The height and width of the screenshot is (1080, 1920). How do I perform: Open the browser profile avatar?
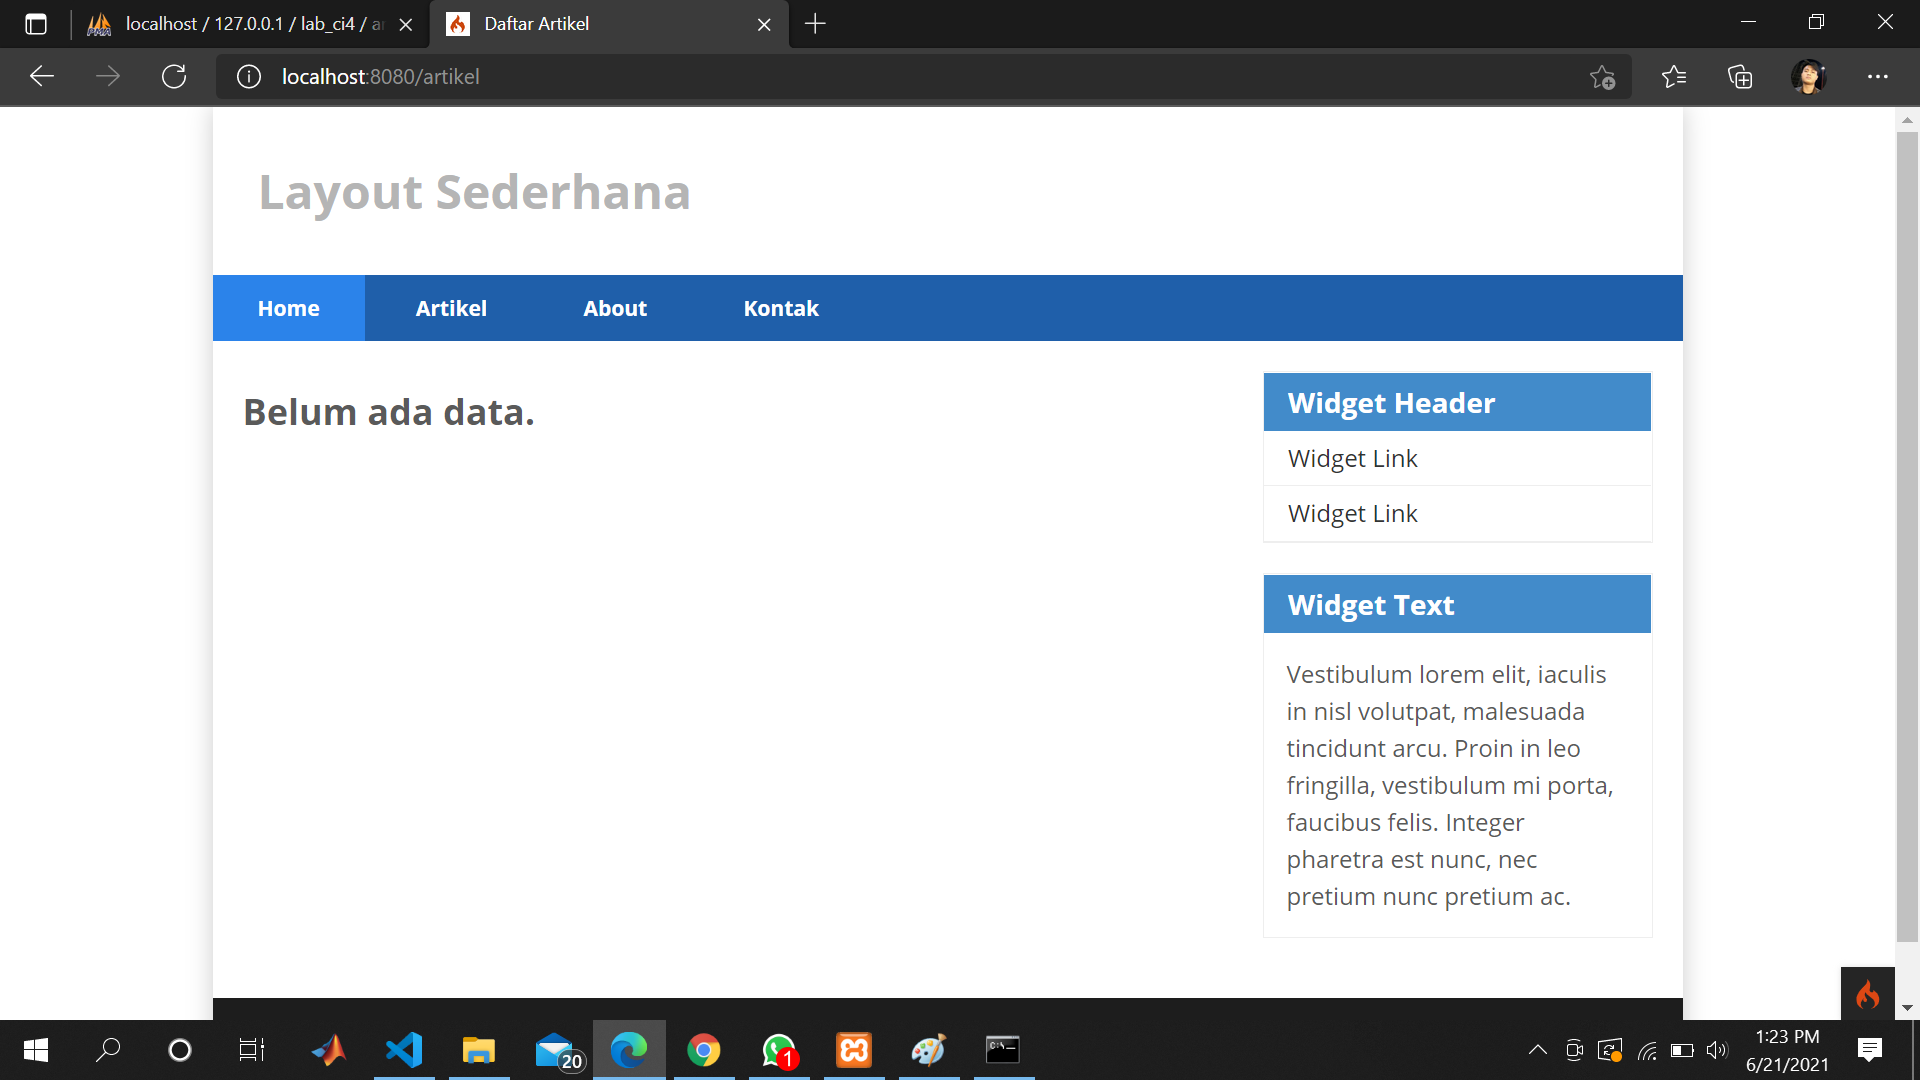pyautogui.click(x=1810, y=76)
